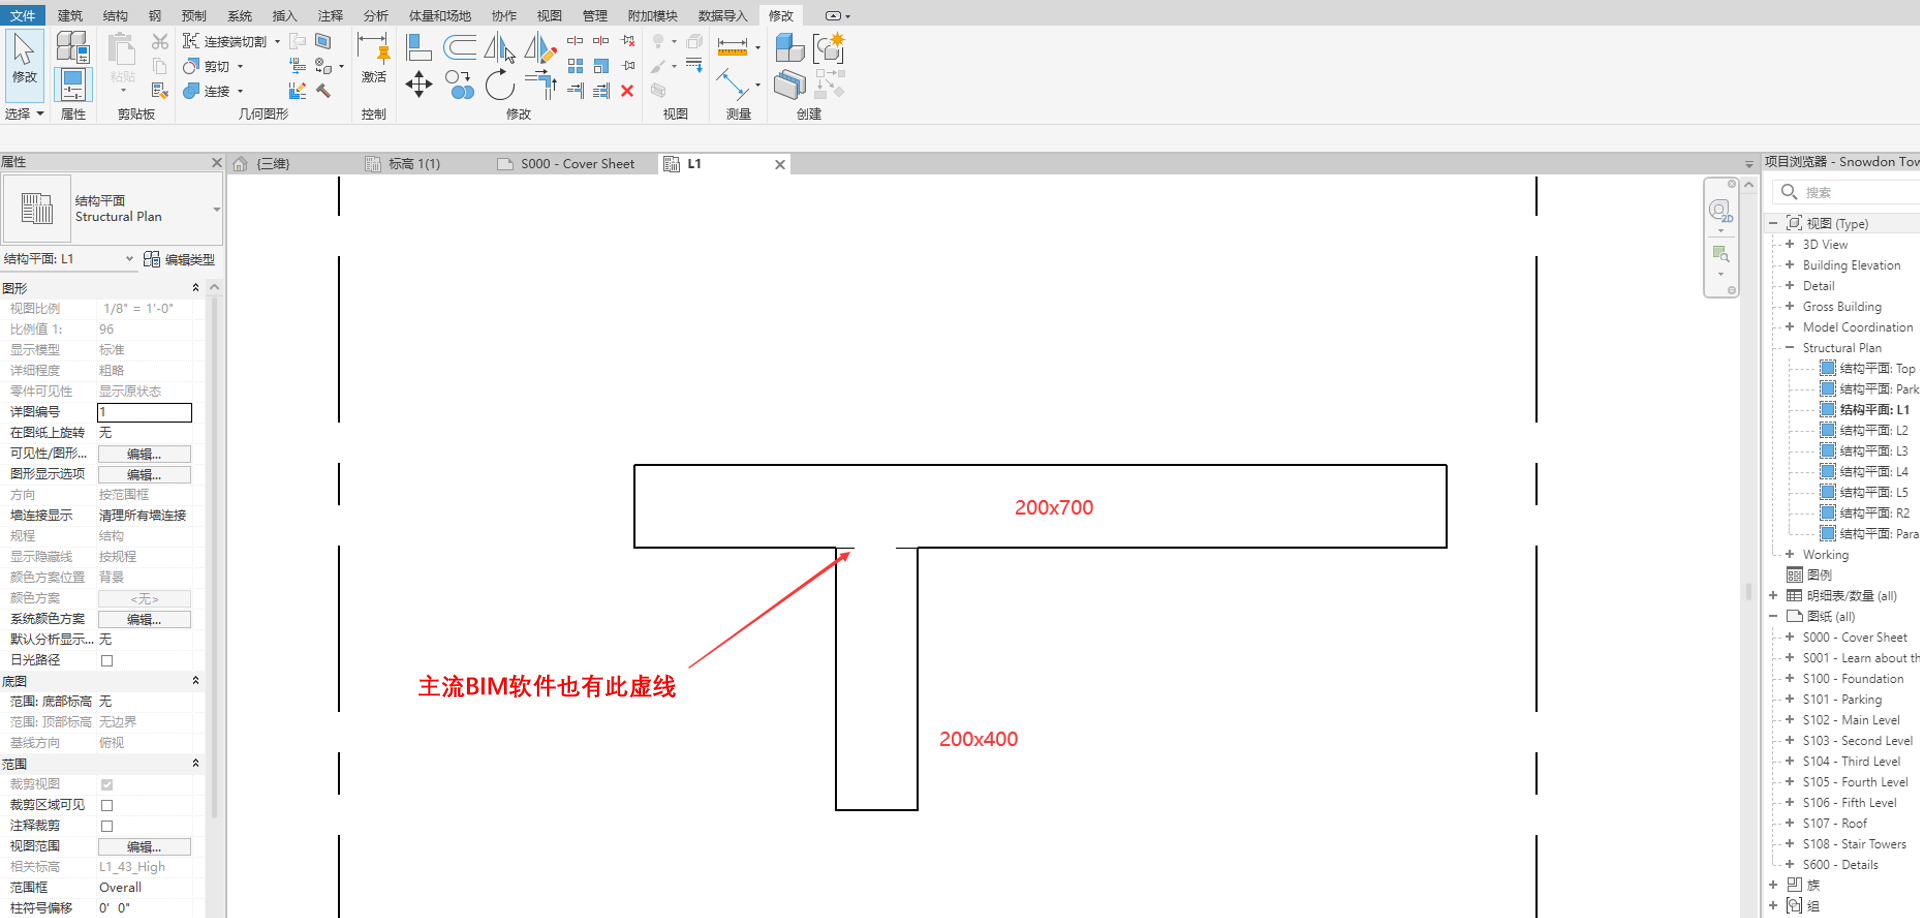The width and height of the screenshot is (1920, 918).
Task: Open the 结构平面: L1 view dropdown
Action: (129, 259)
